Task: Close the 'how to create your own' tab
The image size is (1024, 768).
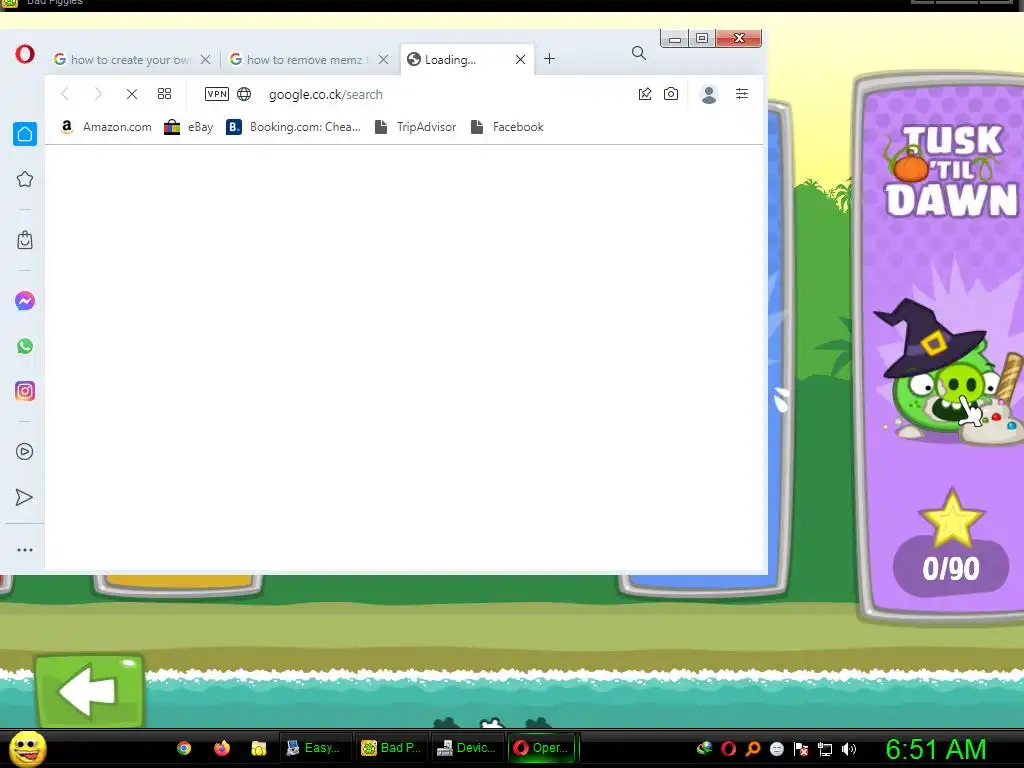Action: click(206, 59)
